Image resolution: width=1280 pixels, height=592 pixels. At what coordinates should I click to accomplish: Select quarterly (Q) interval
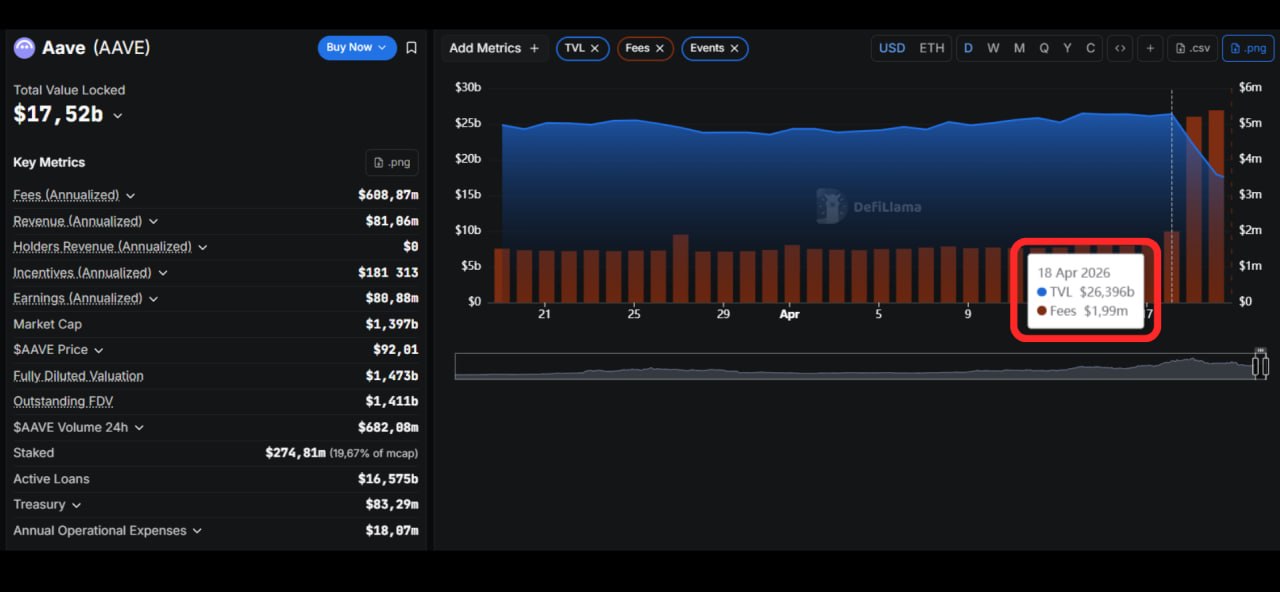1044,48
